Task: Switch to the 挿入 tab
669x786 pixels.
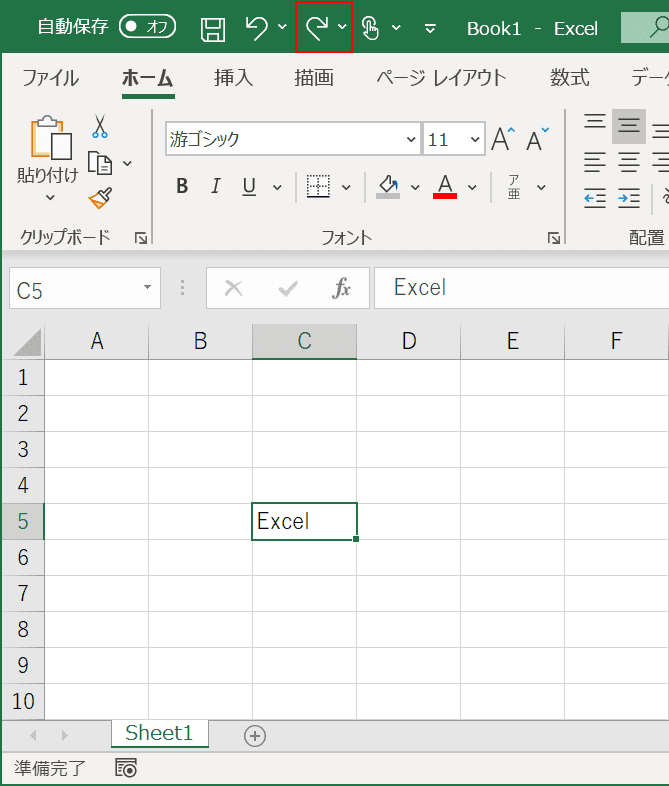Action: [233, 78]
